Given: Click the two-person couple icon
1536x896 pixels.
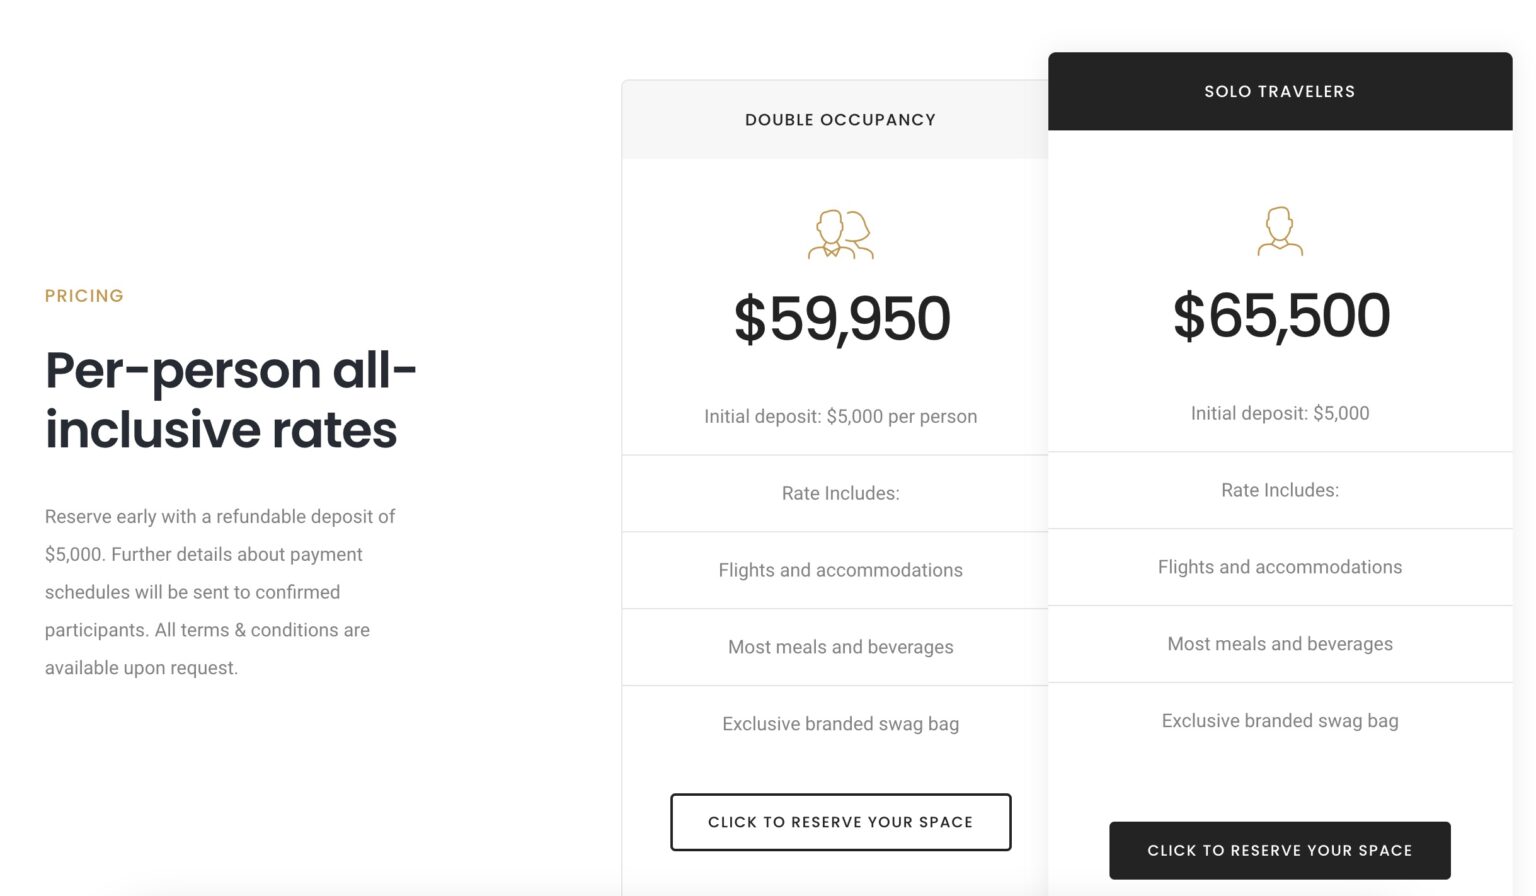Looking at the screenshot, I should tap(840, 235).
